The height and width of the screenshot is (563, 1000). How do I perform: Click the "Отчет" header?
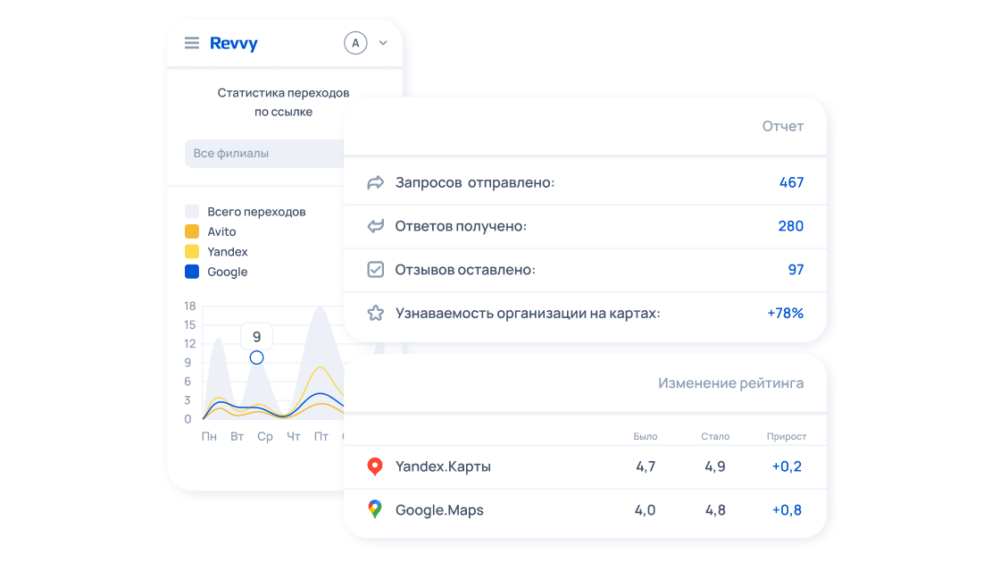[783, 126]
